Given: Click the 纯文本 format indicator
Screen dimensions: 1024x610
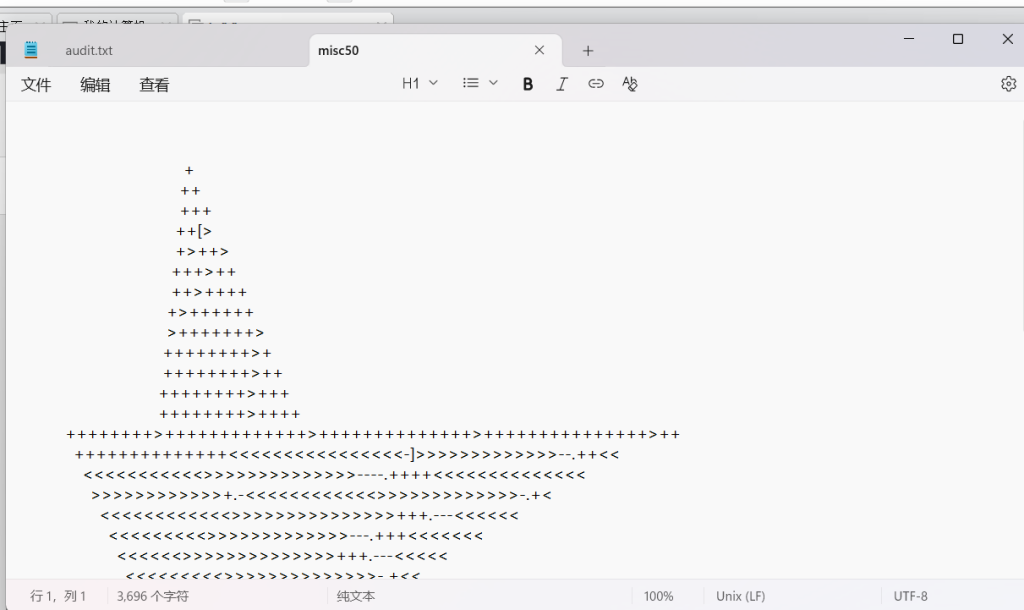Looking at the screenshot, I should pyautogui.click(x=356, y=596).
